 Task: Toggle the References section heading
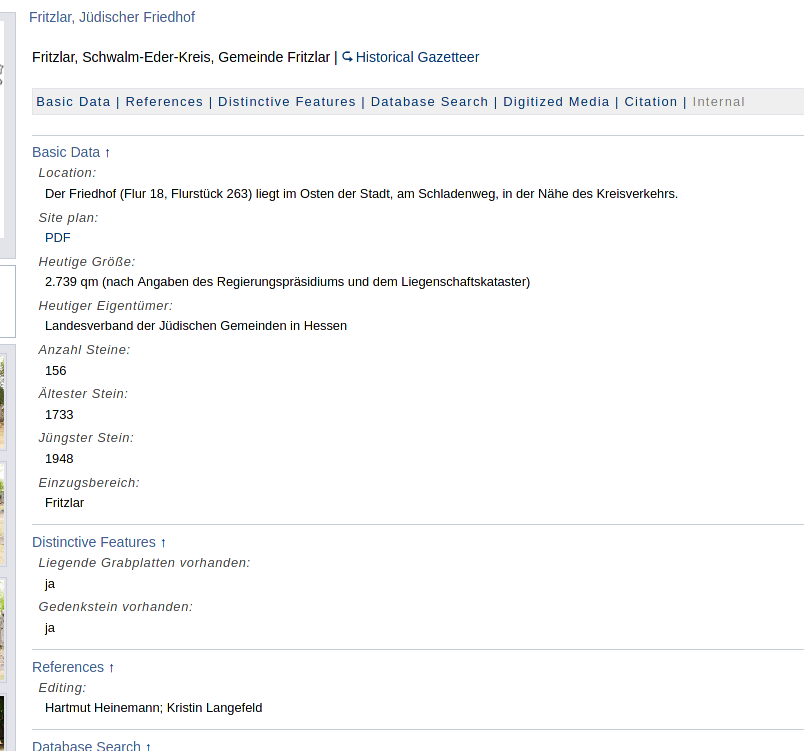pyautogui.click(x=68, y=668)
